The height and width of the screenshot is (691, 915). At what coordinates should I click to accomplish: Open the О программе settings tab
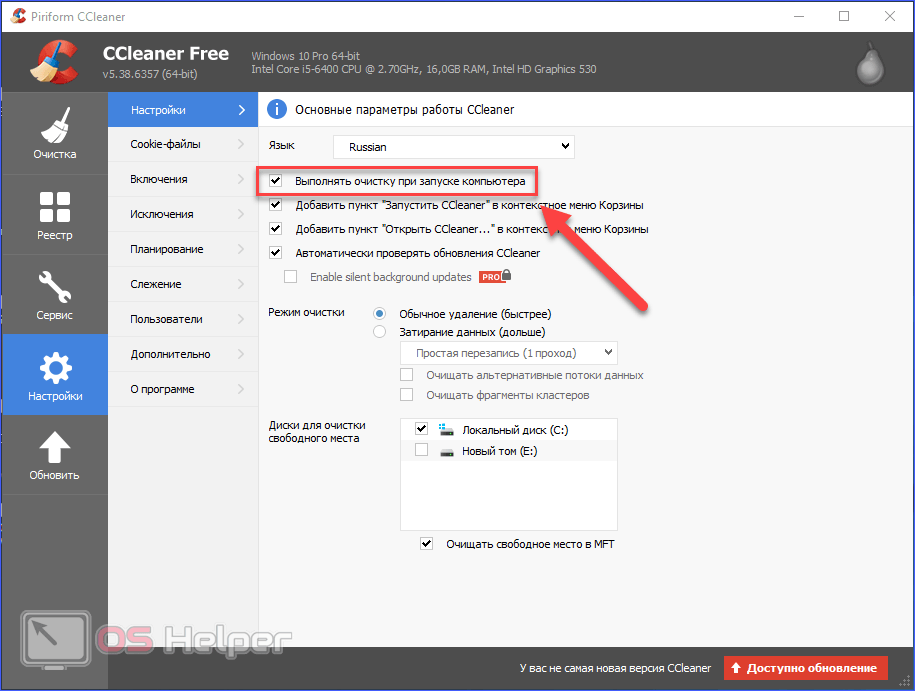183,389
